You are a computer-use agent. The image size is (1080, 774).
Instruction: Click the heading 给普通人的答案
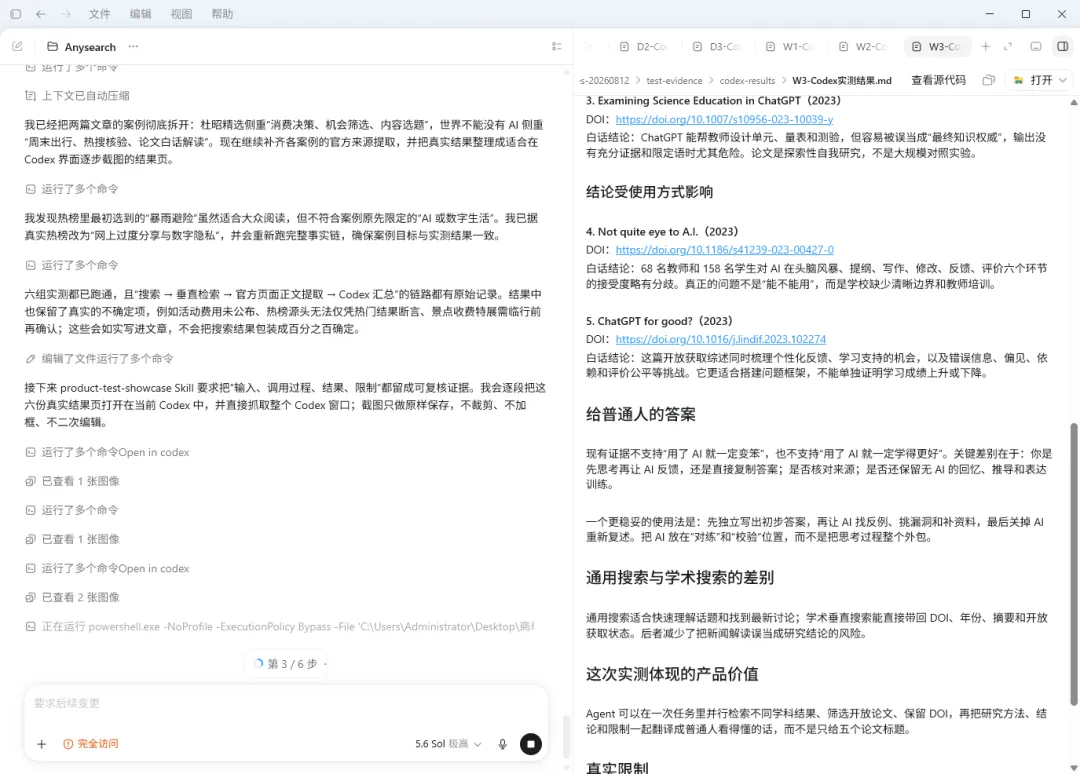(641, 415)
